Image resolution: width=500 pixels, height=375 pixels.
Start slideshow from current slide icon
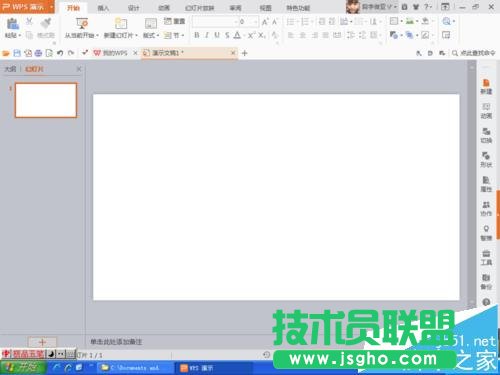point(82,23)
